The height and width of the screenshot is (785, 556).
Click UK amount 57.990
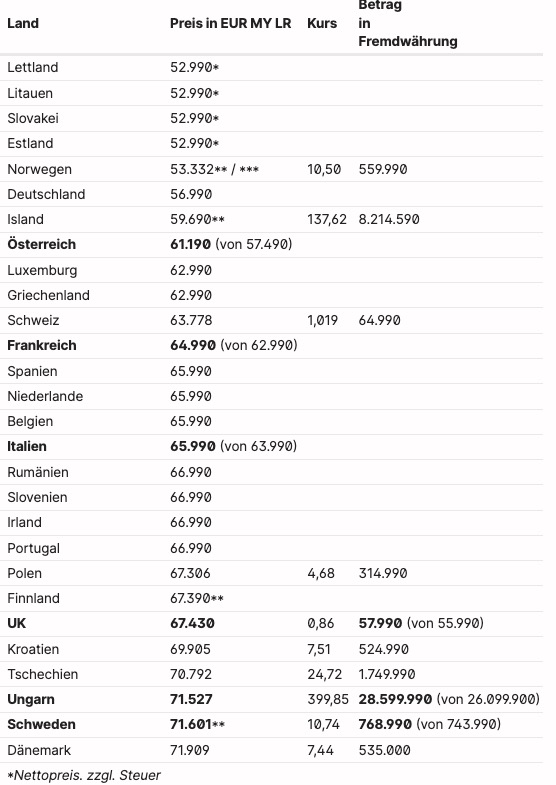pyautogui.click(x=380, y=623)
